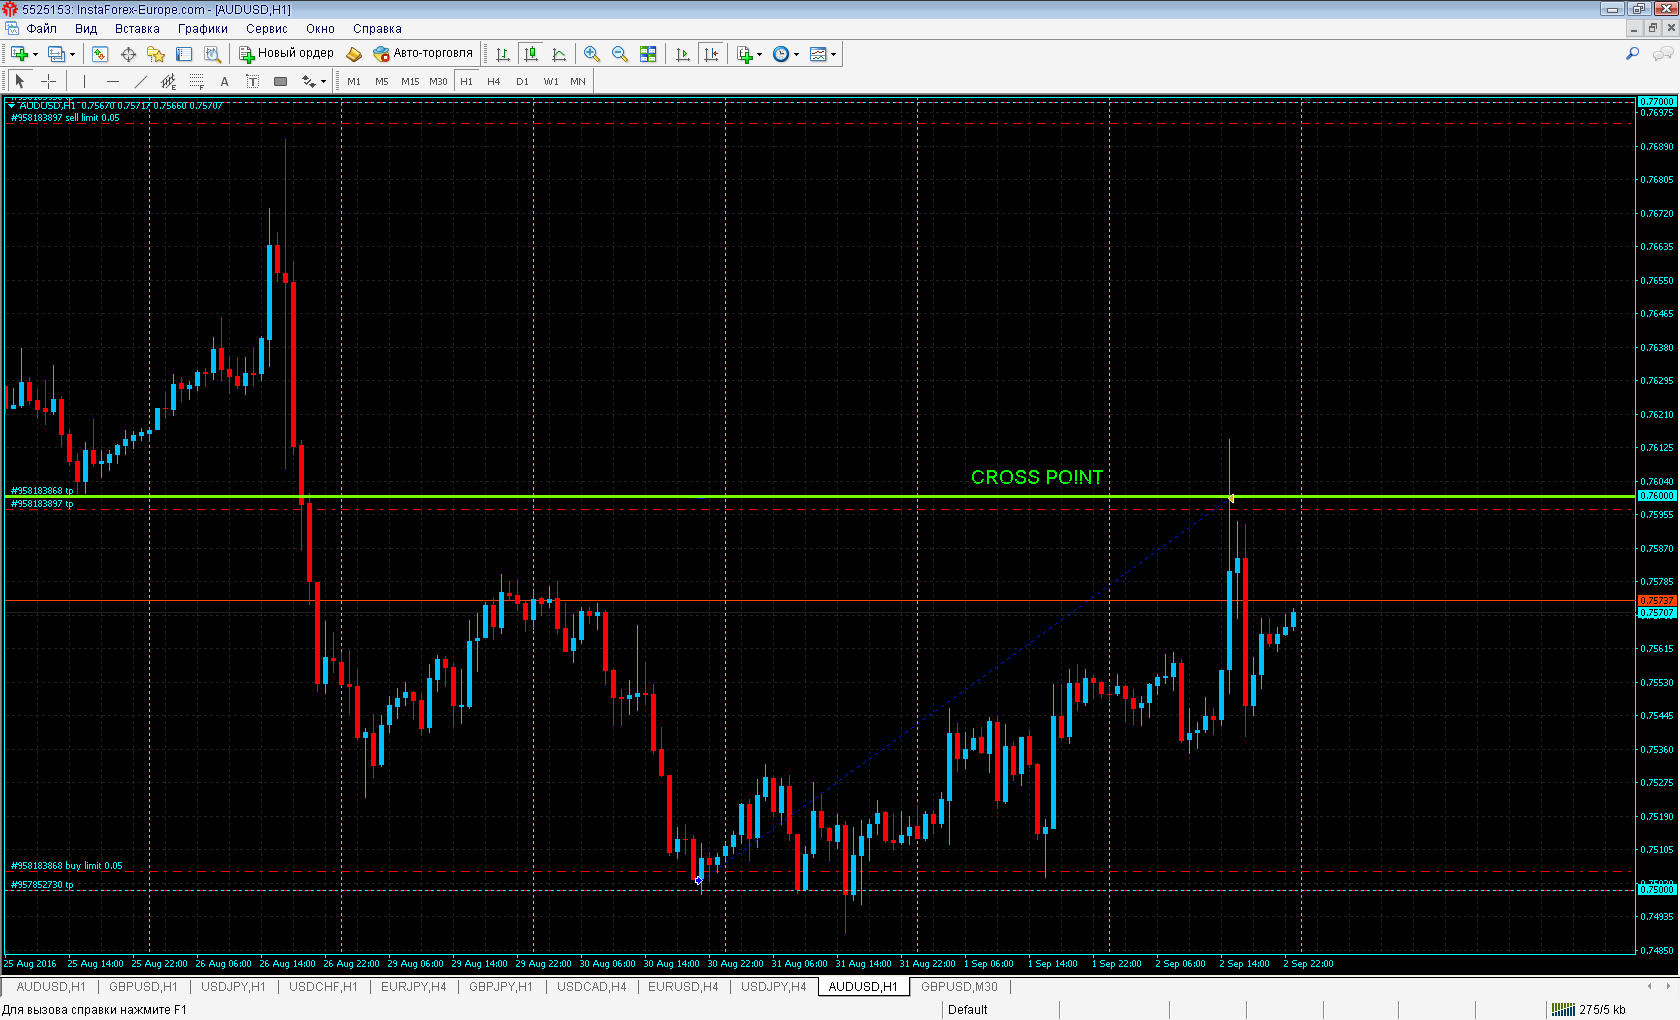Open the Strategy Tester icon
The height and width of the screenshot is (1020, 1680).
[212, 54]
